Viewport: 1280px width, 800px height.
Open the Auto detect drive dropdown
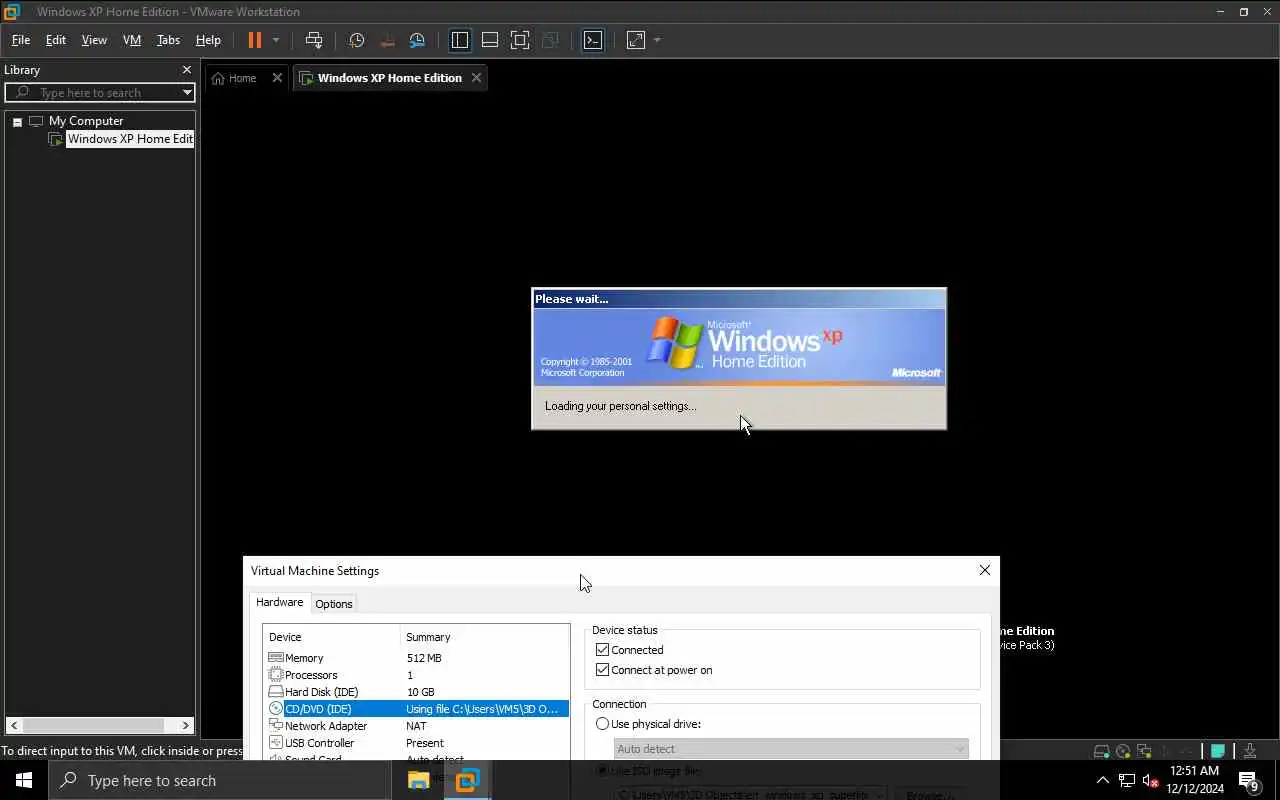coord(791,749)
